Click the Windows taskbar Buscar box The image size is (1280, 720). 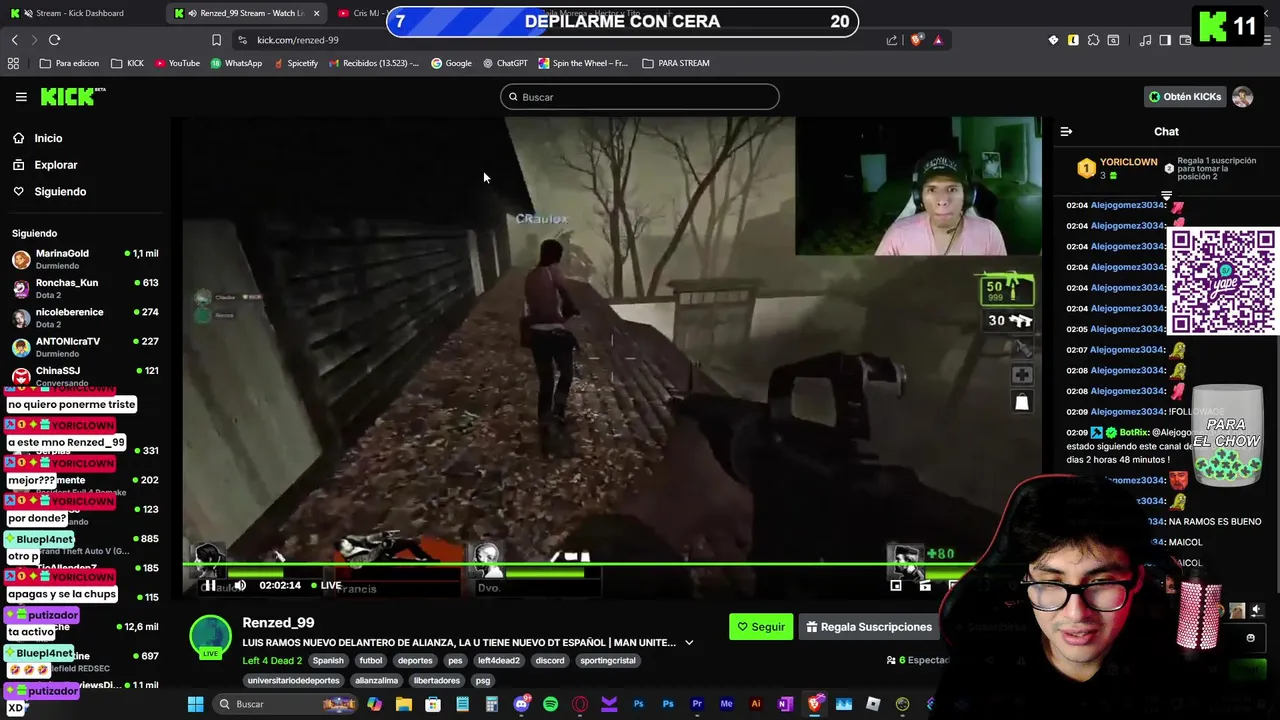pos(285,704)
